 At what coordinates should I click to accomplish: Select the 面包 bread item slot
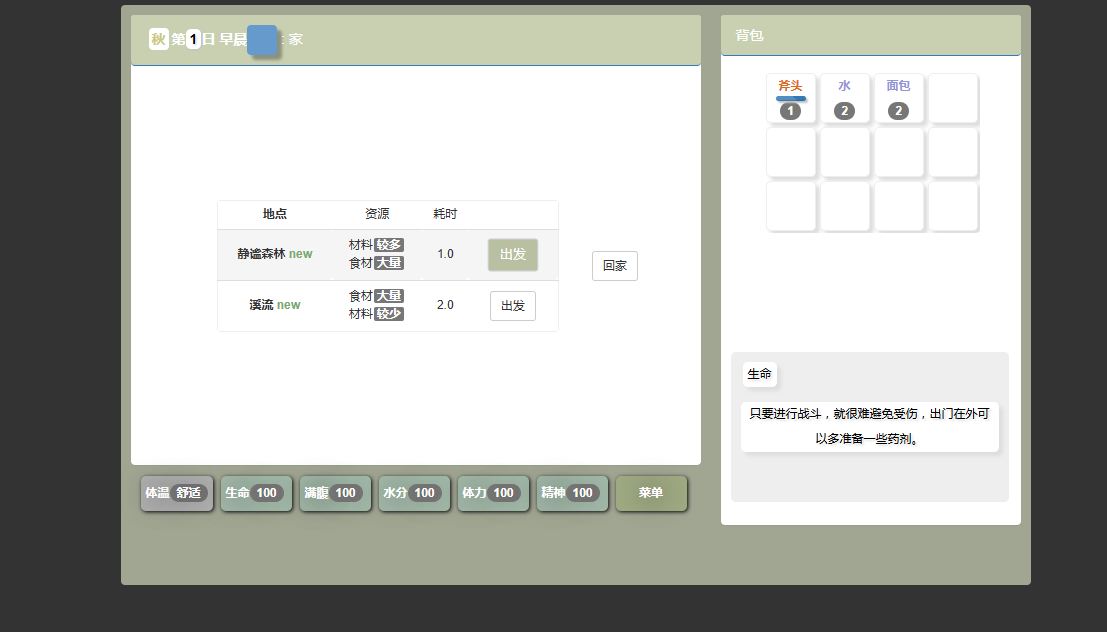coord(898,98)
